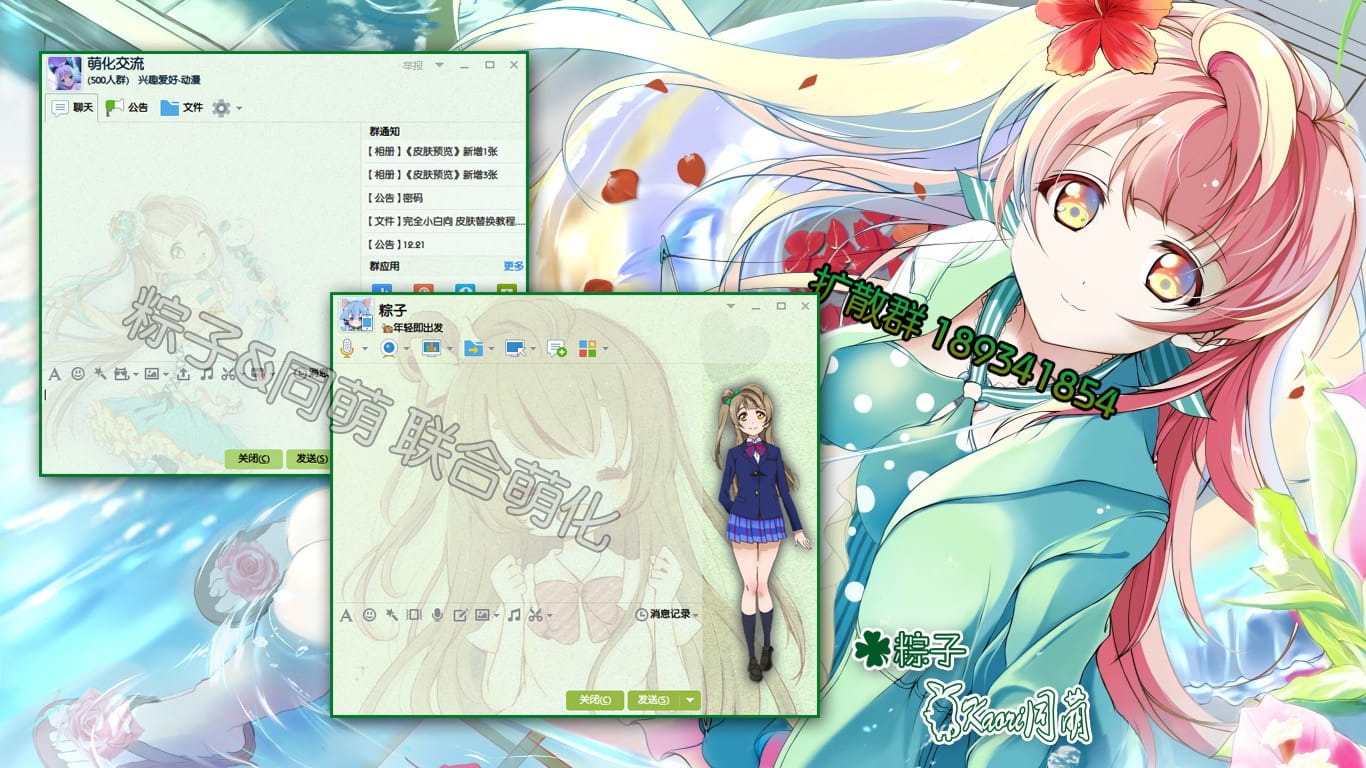The image size is (1366, 768).
Task: Click 发送 button in 粽子 chat
Action: click(654, 700)
